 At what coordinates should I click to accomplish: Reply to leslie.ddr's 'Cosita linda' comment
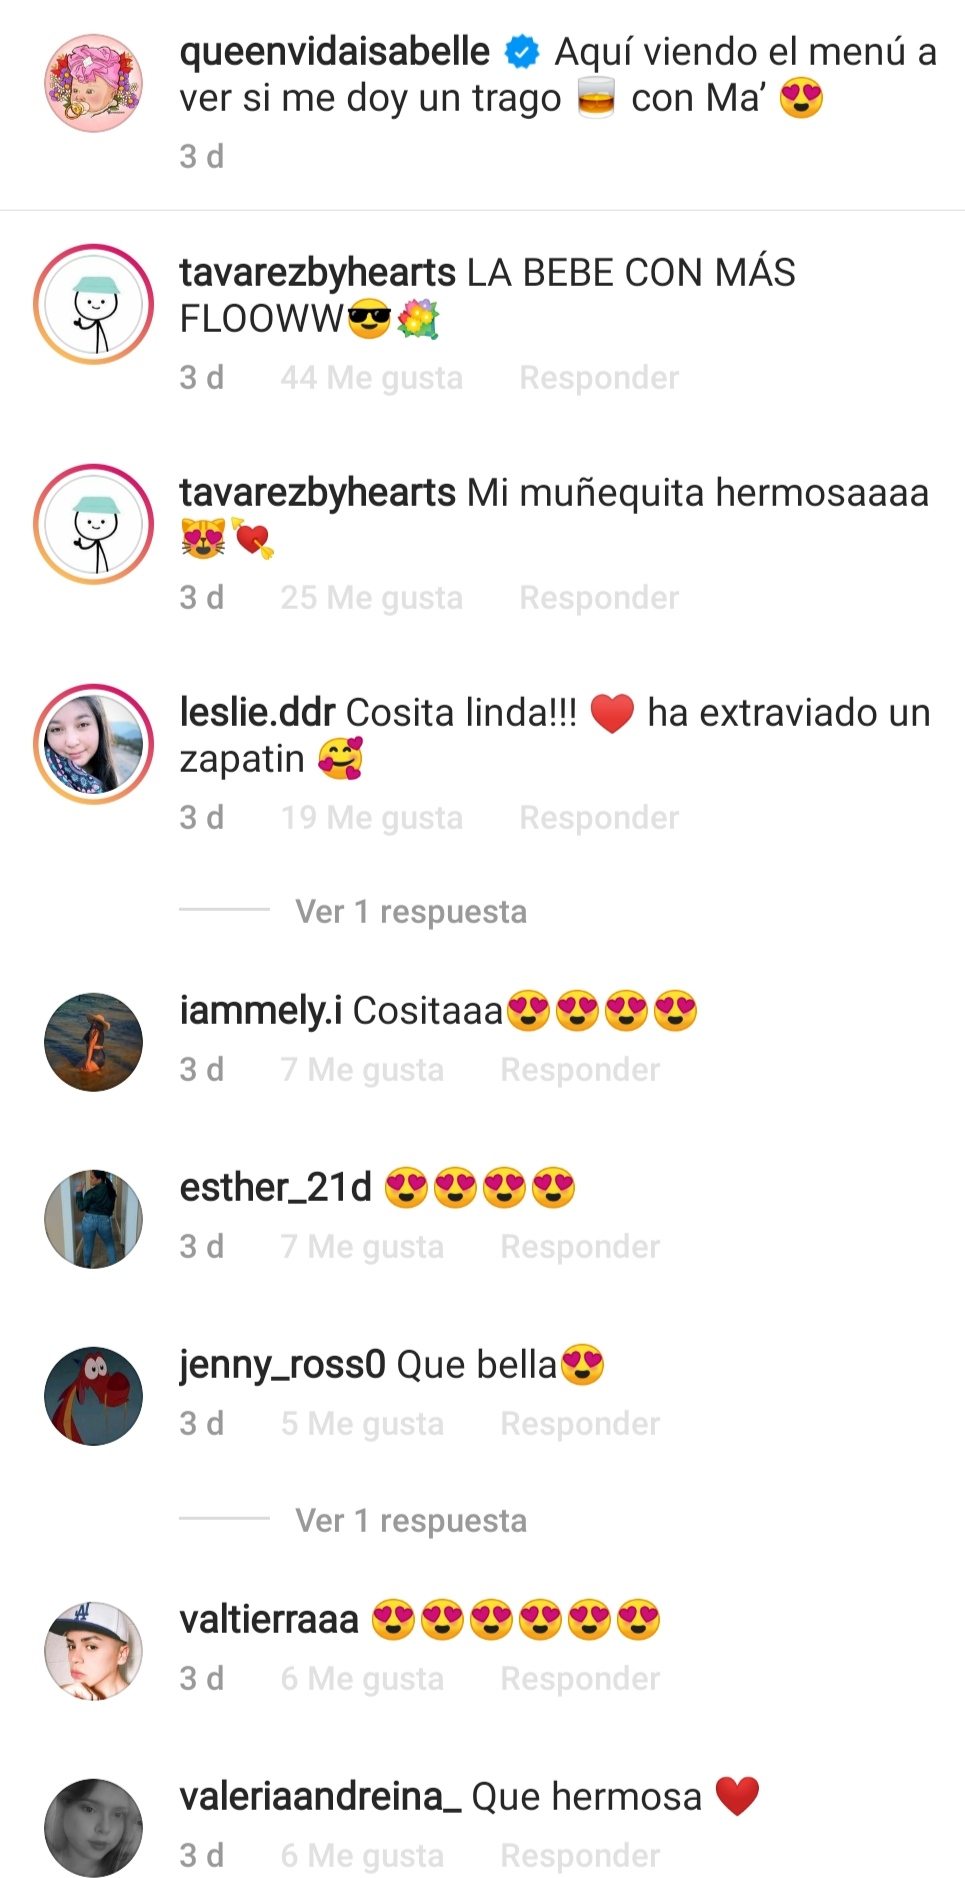(x=599, y=818)
